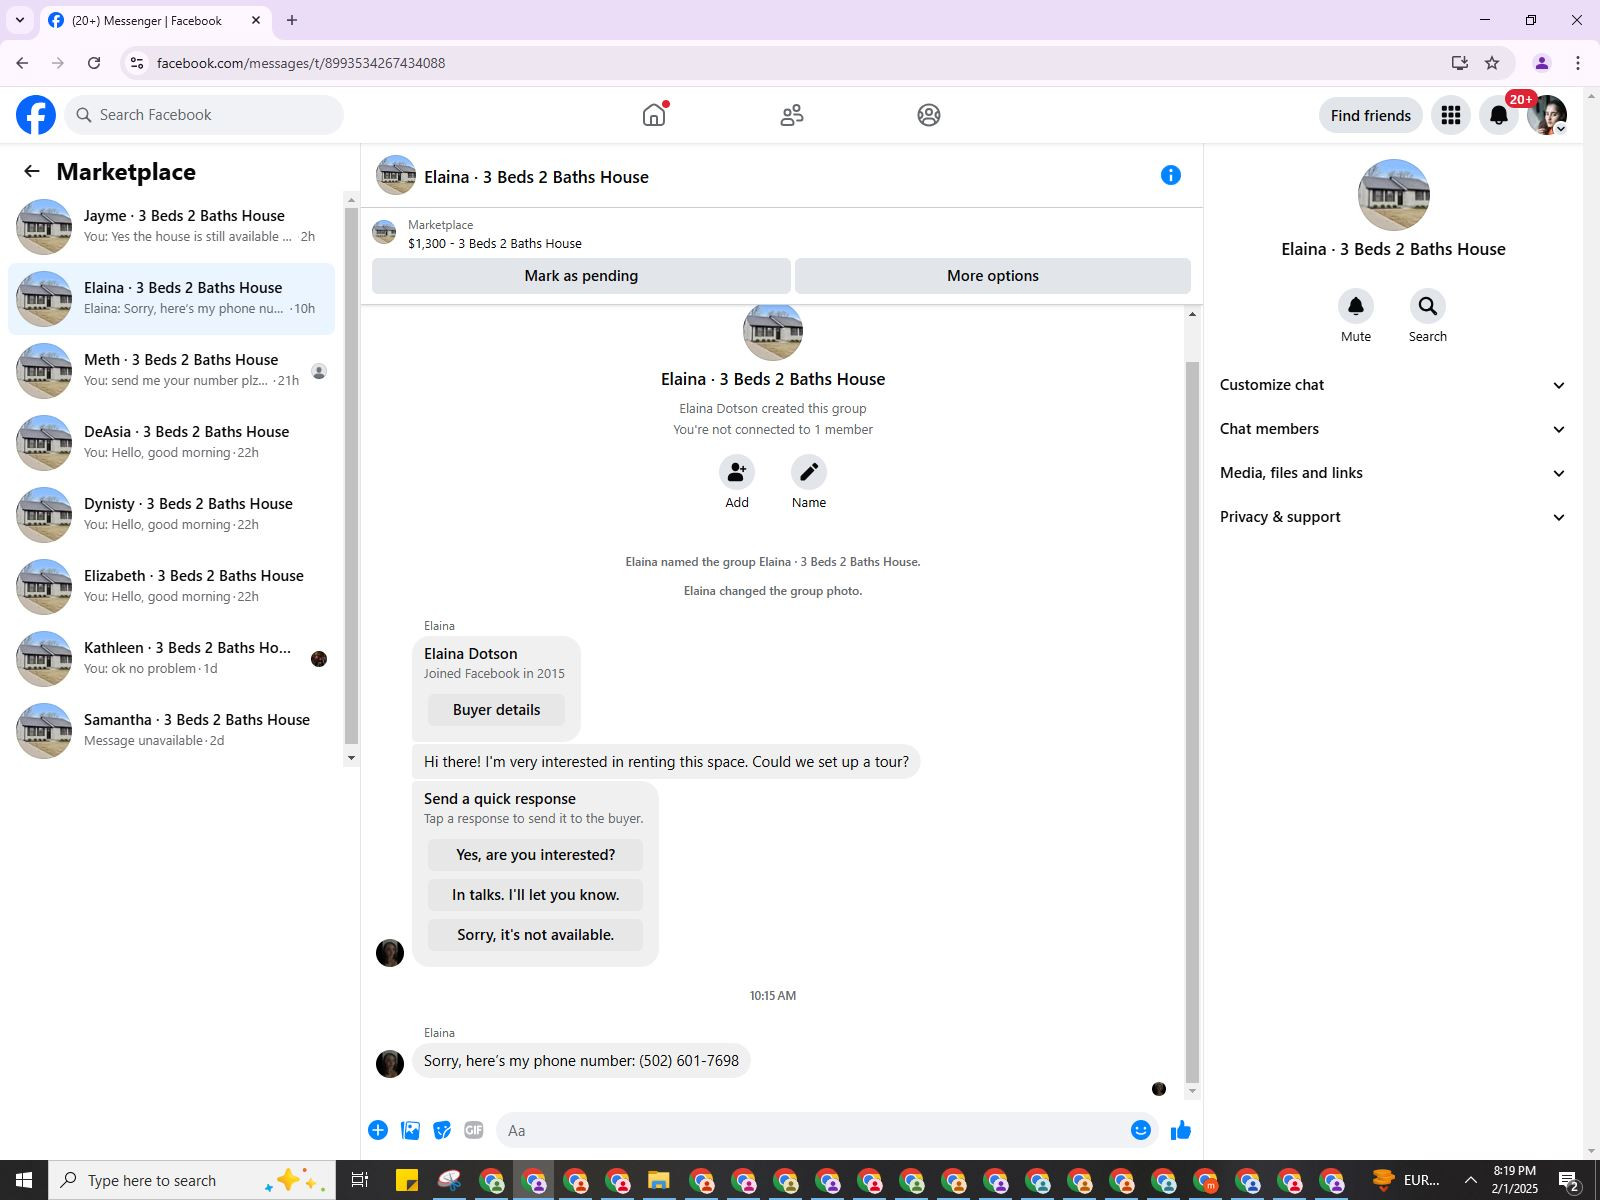Open a new browser tab
1600x1200 pixels.
[x=292, y=20]
